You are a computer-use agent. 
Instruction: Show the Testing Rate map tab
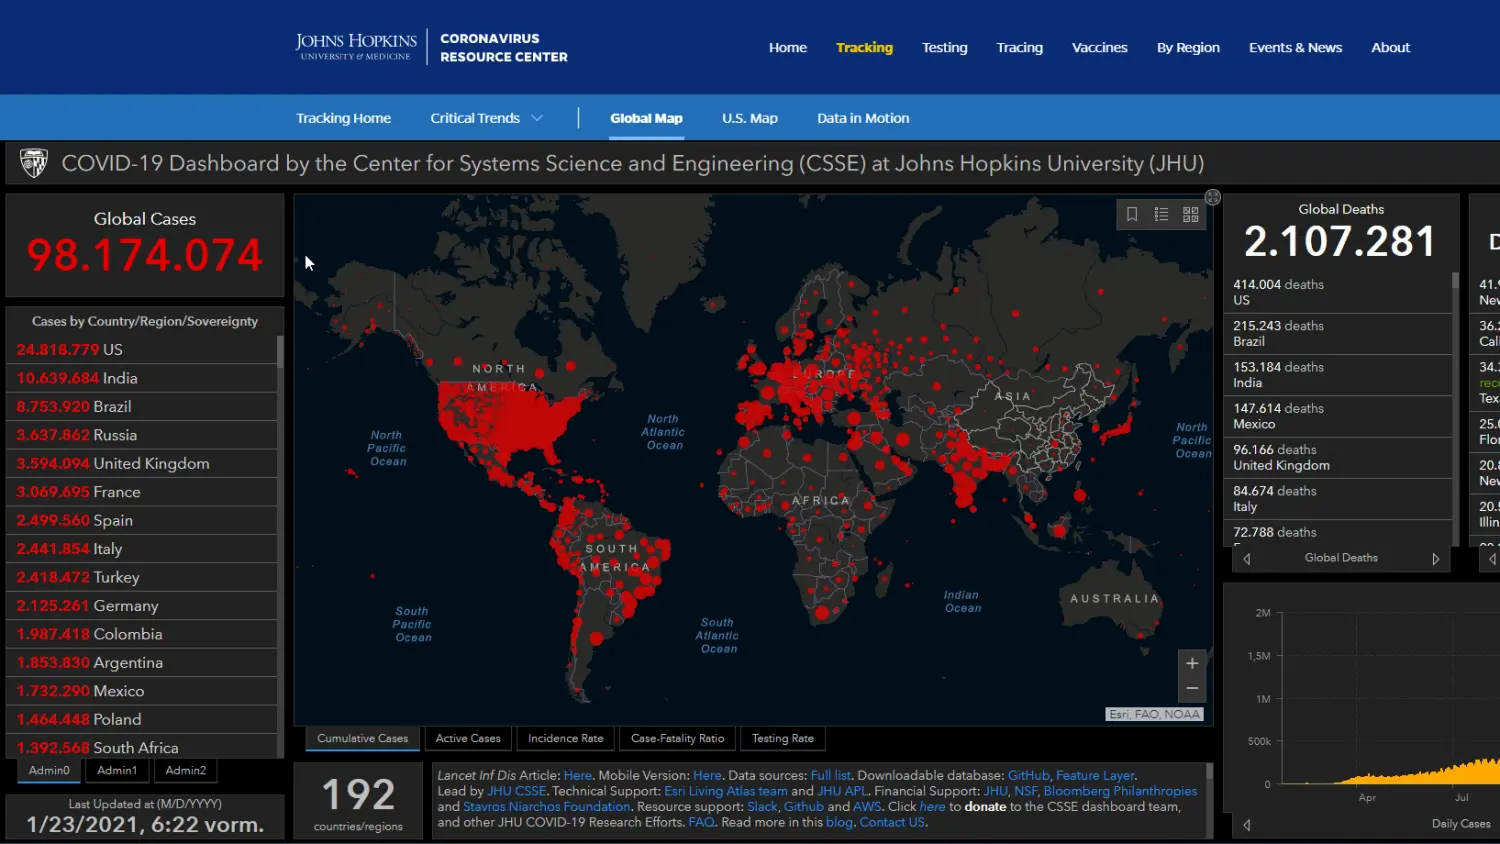(x=783, y=739)
